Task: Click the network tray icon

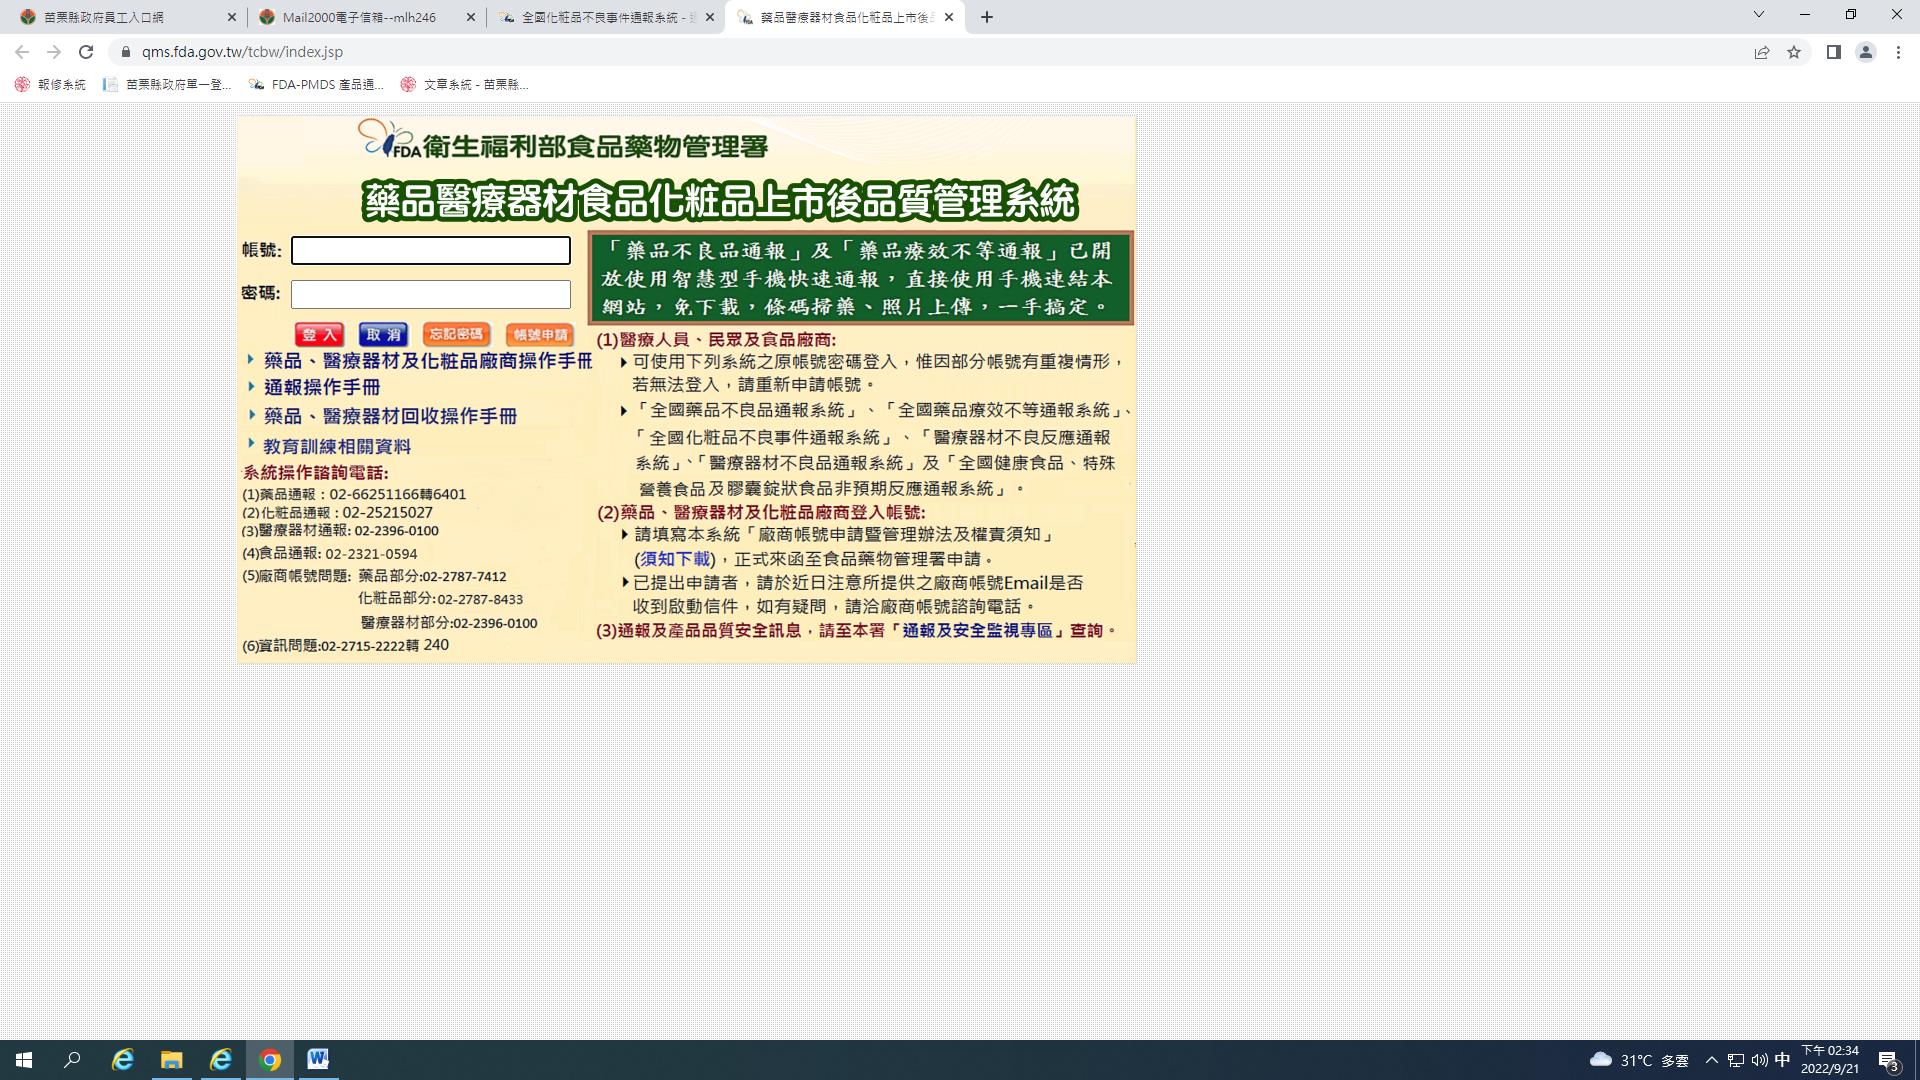Action: [1736, 1060]
